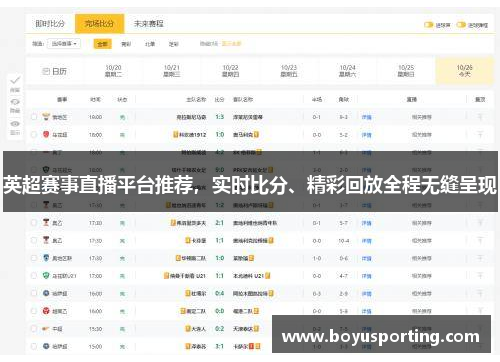
Task: Click the blue shield league badge in 17:30 row
Action: coord(46,258)
